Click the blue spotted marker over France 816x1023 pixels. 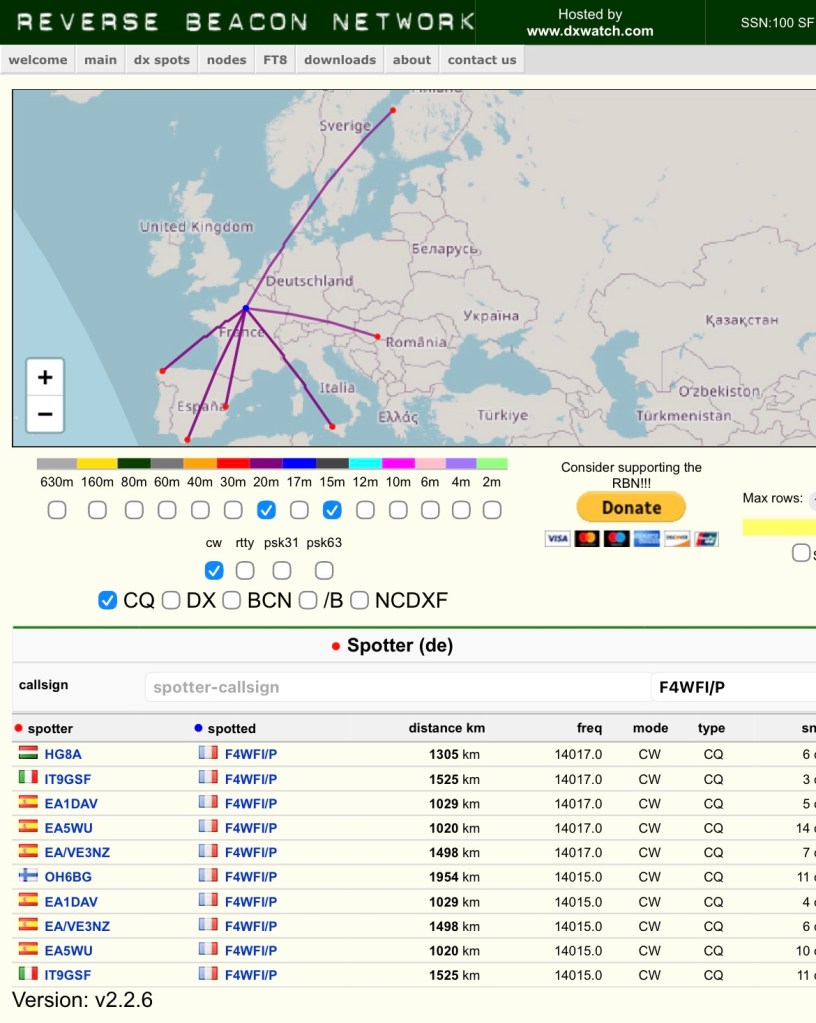[245, 308]
